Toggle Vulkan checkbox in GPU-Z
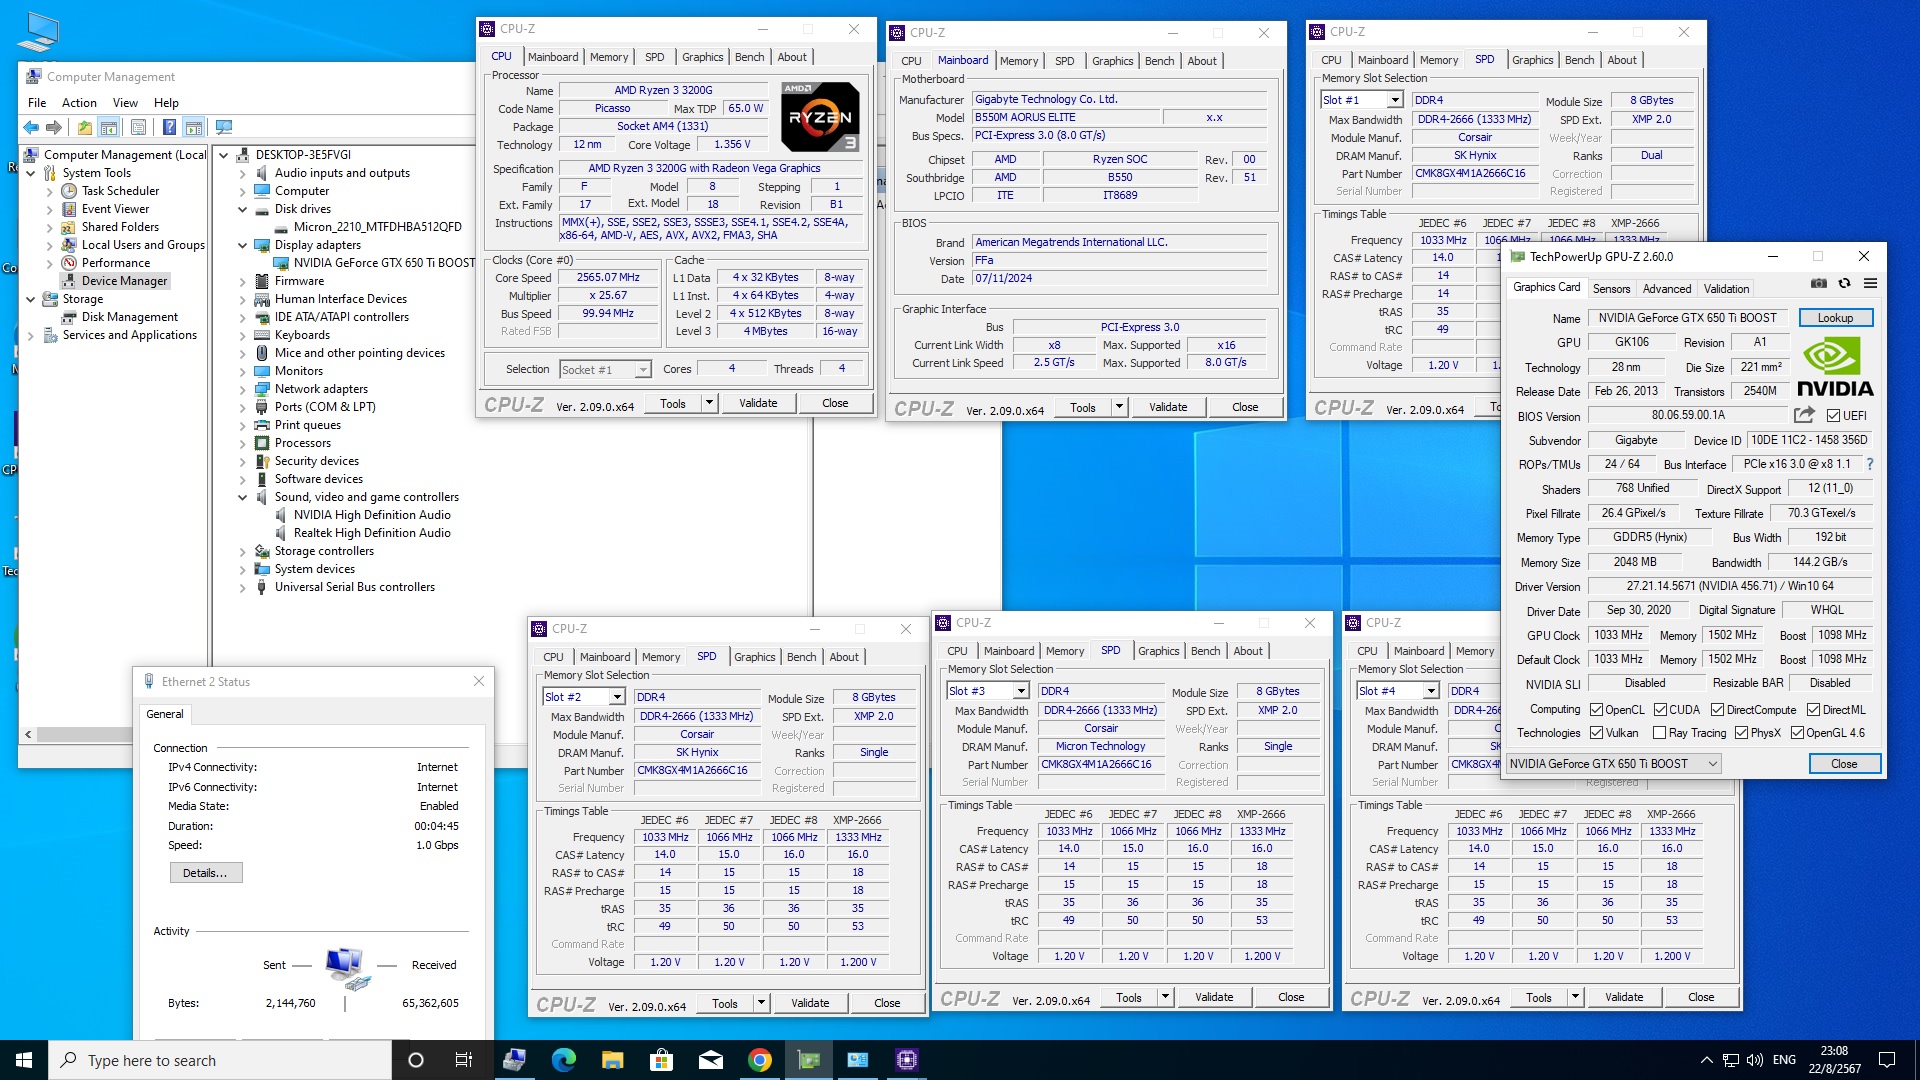 1596,733
